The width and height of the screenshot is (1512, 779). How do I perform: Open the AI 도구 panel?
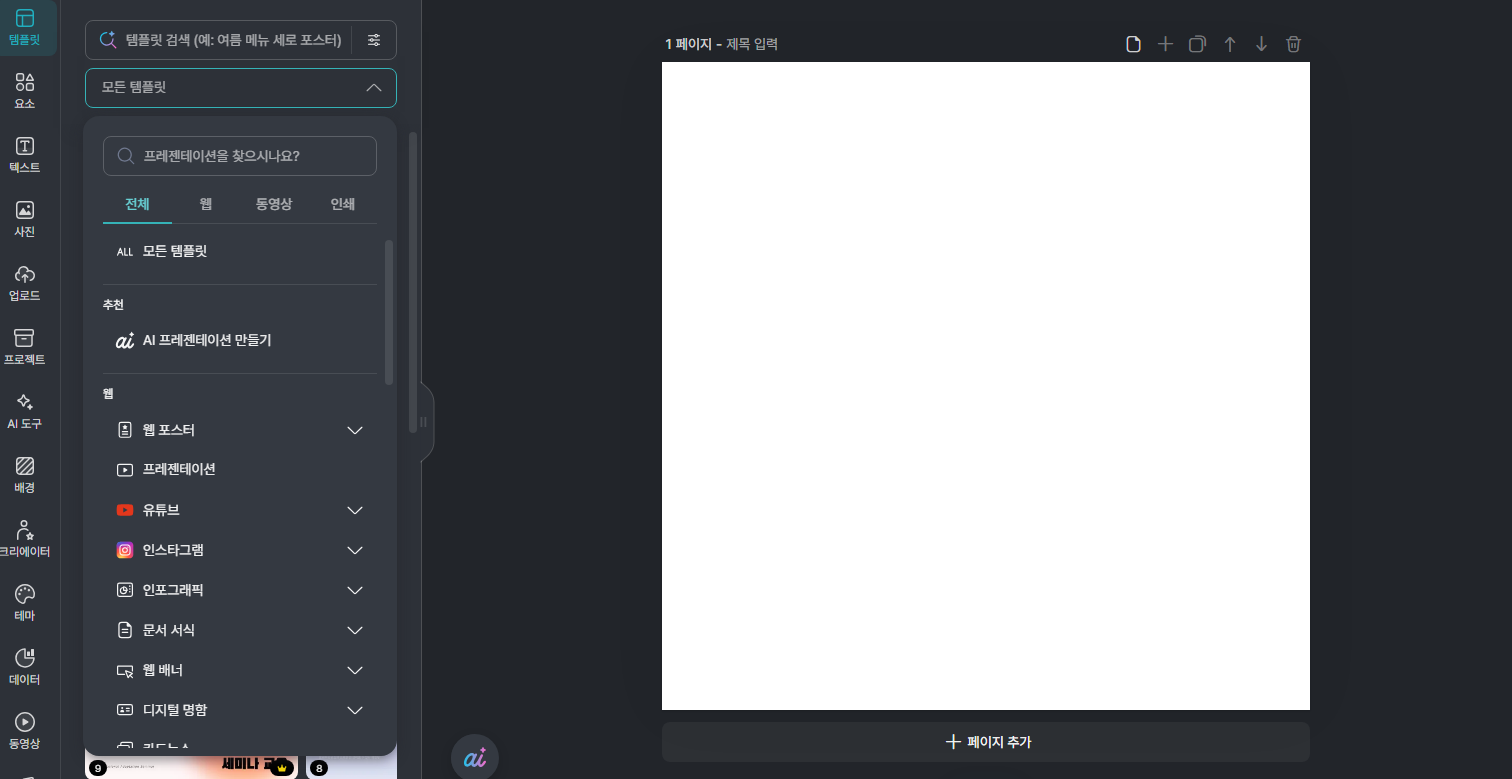pos(25,411)
